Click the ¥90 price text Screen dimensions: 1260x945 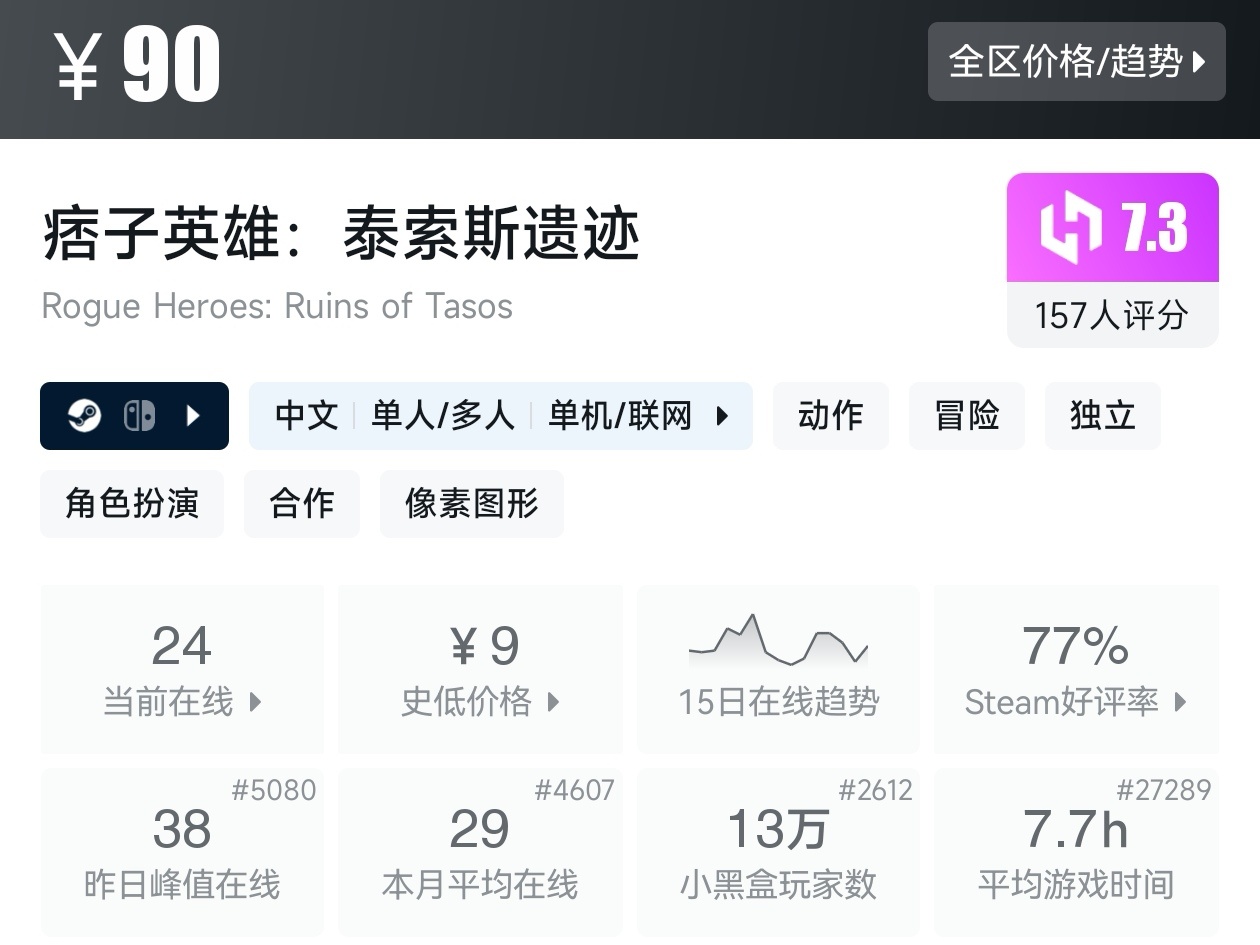click(x=137, y=65)
